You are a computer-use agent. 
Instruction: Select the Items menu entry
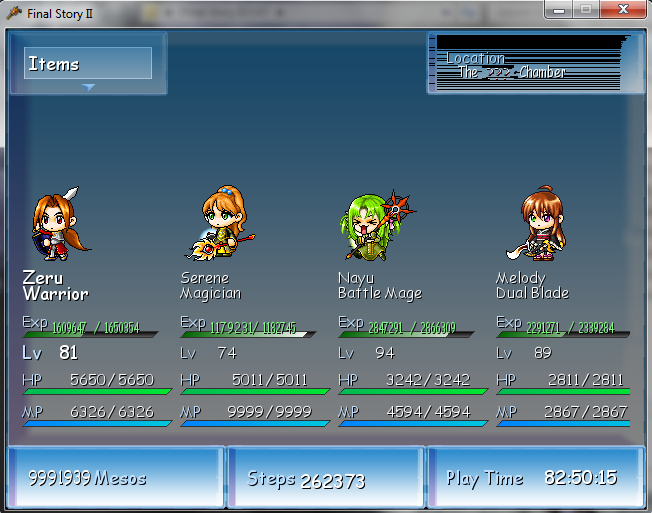(88, 63)
